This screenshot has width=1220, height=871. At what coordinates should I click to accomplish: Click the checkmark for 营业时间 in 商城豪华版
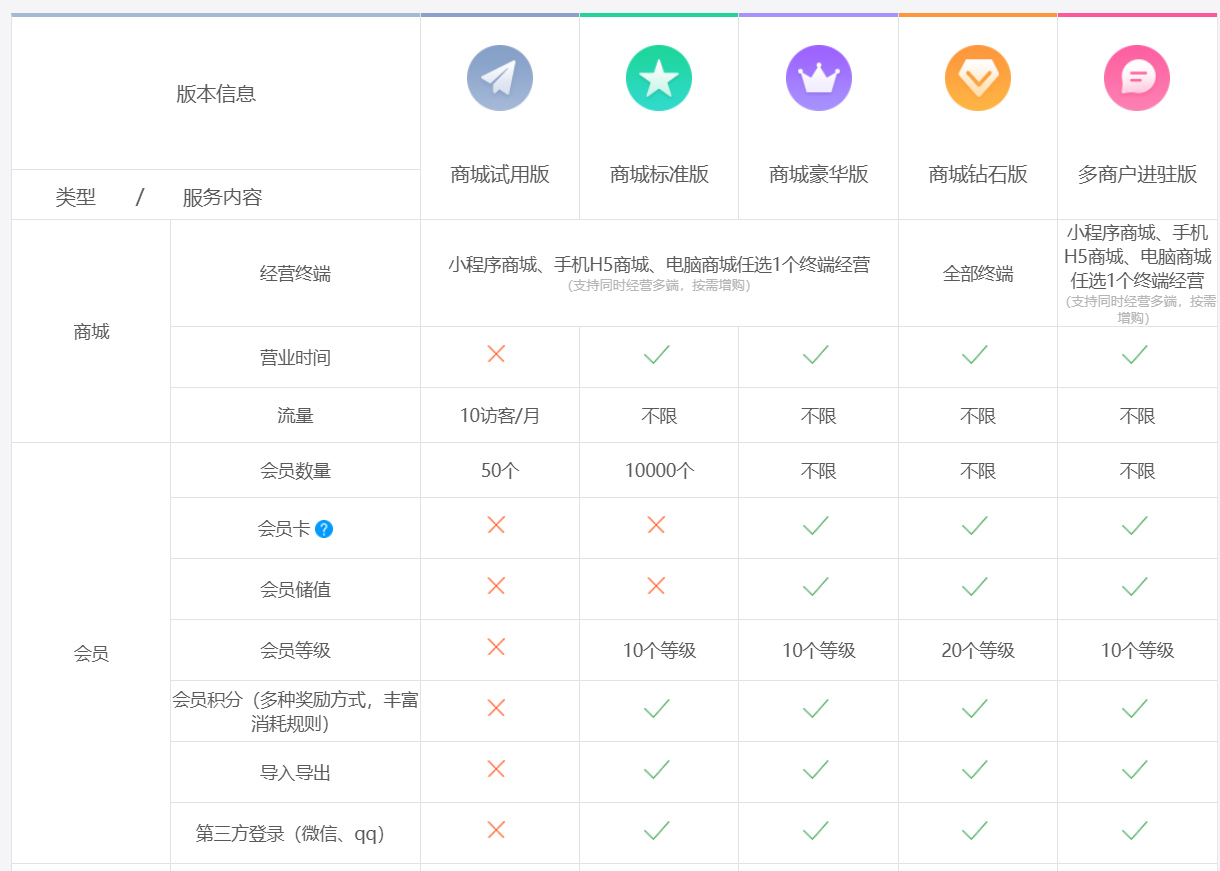[816, 354]
